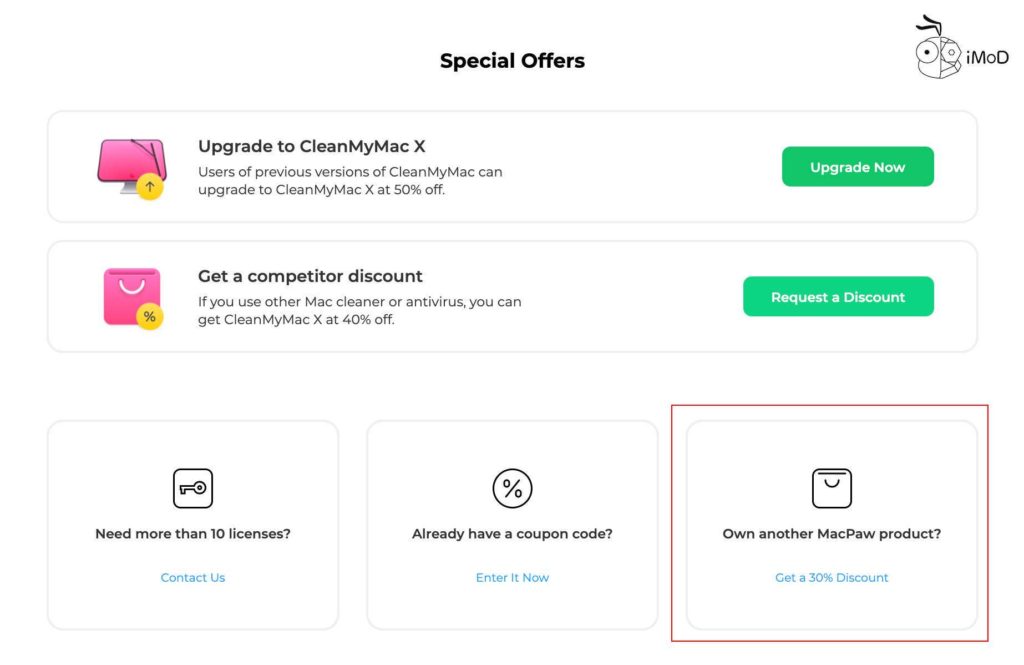The width and height of the screenshot is (1024, 665).
Task: Click the "Get a competitor discount" title
Action: tap(310, 276)
